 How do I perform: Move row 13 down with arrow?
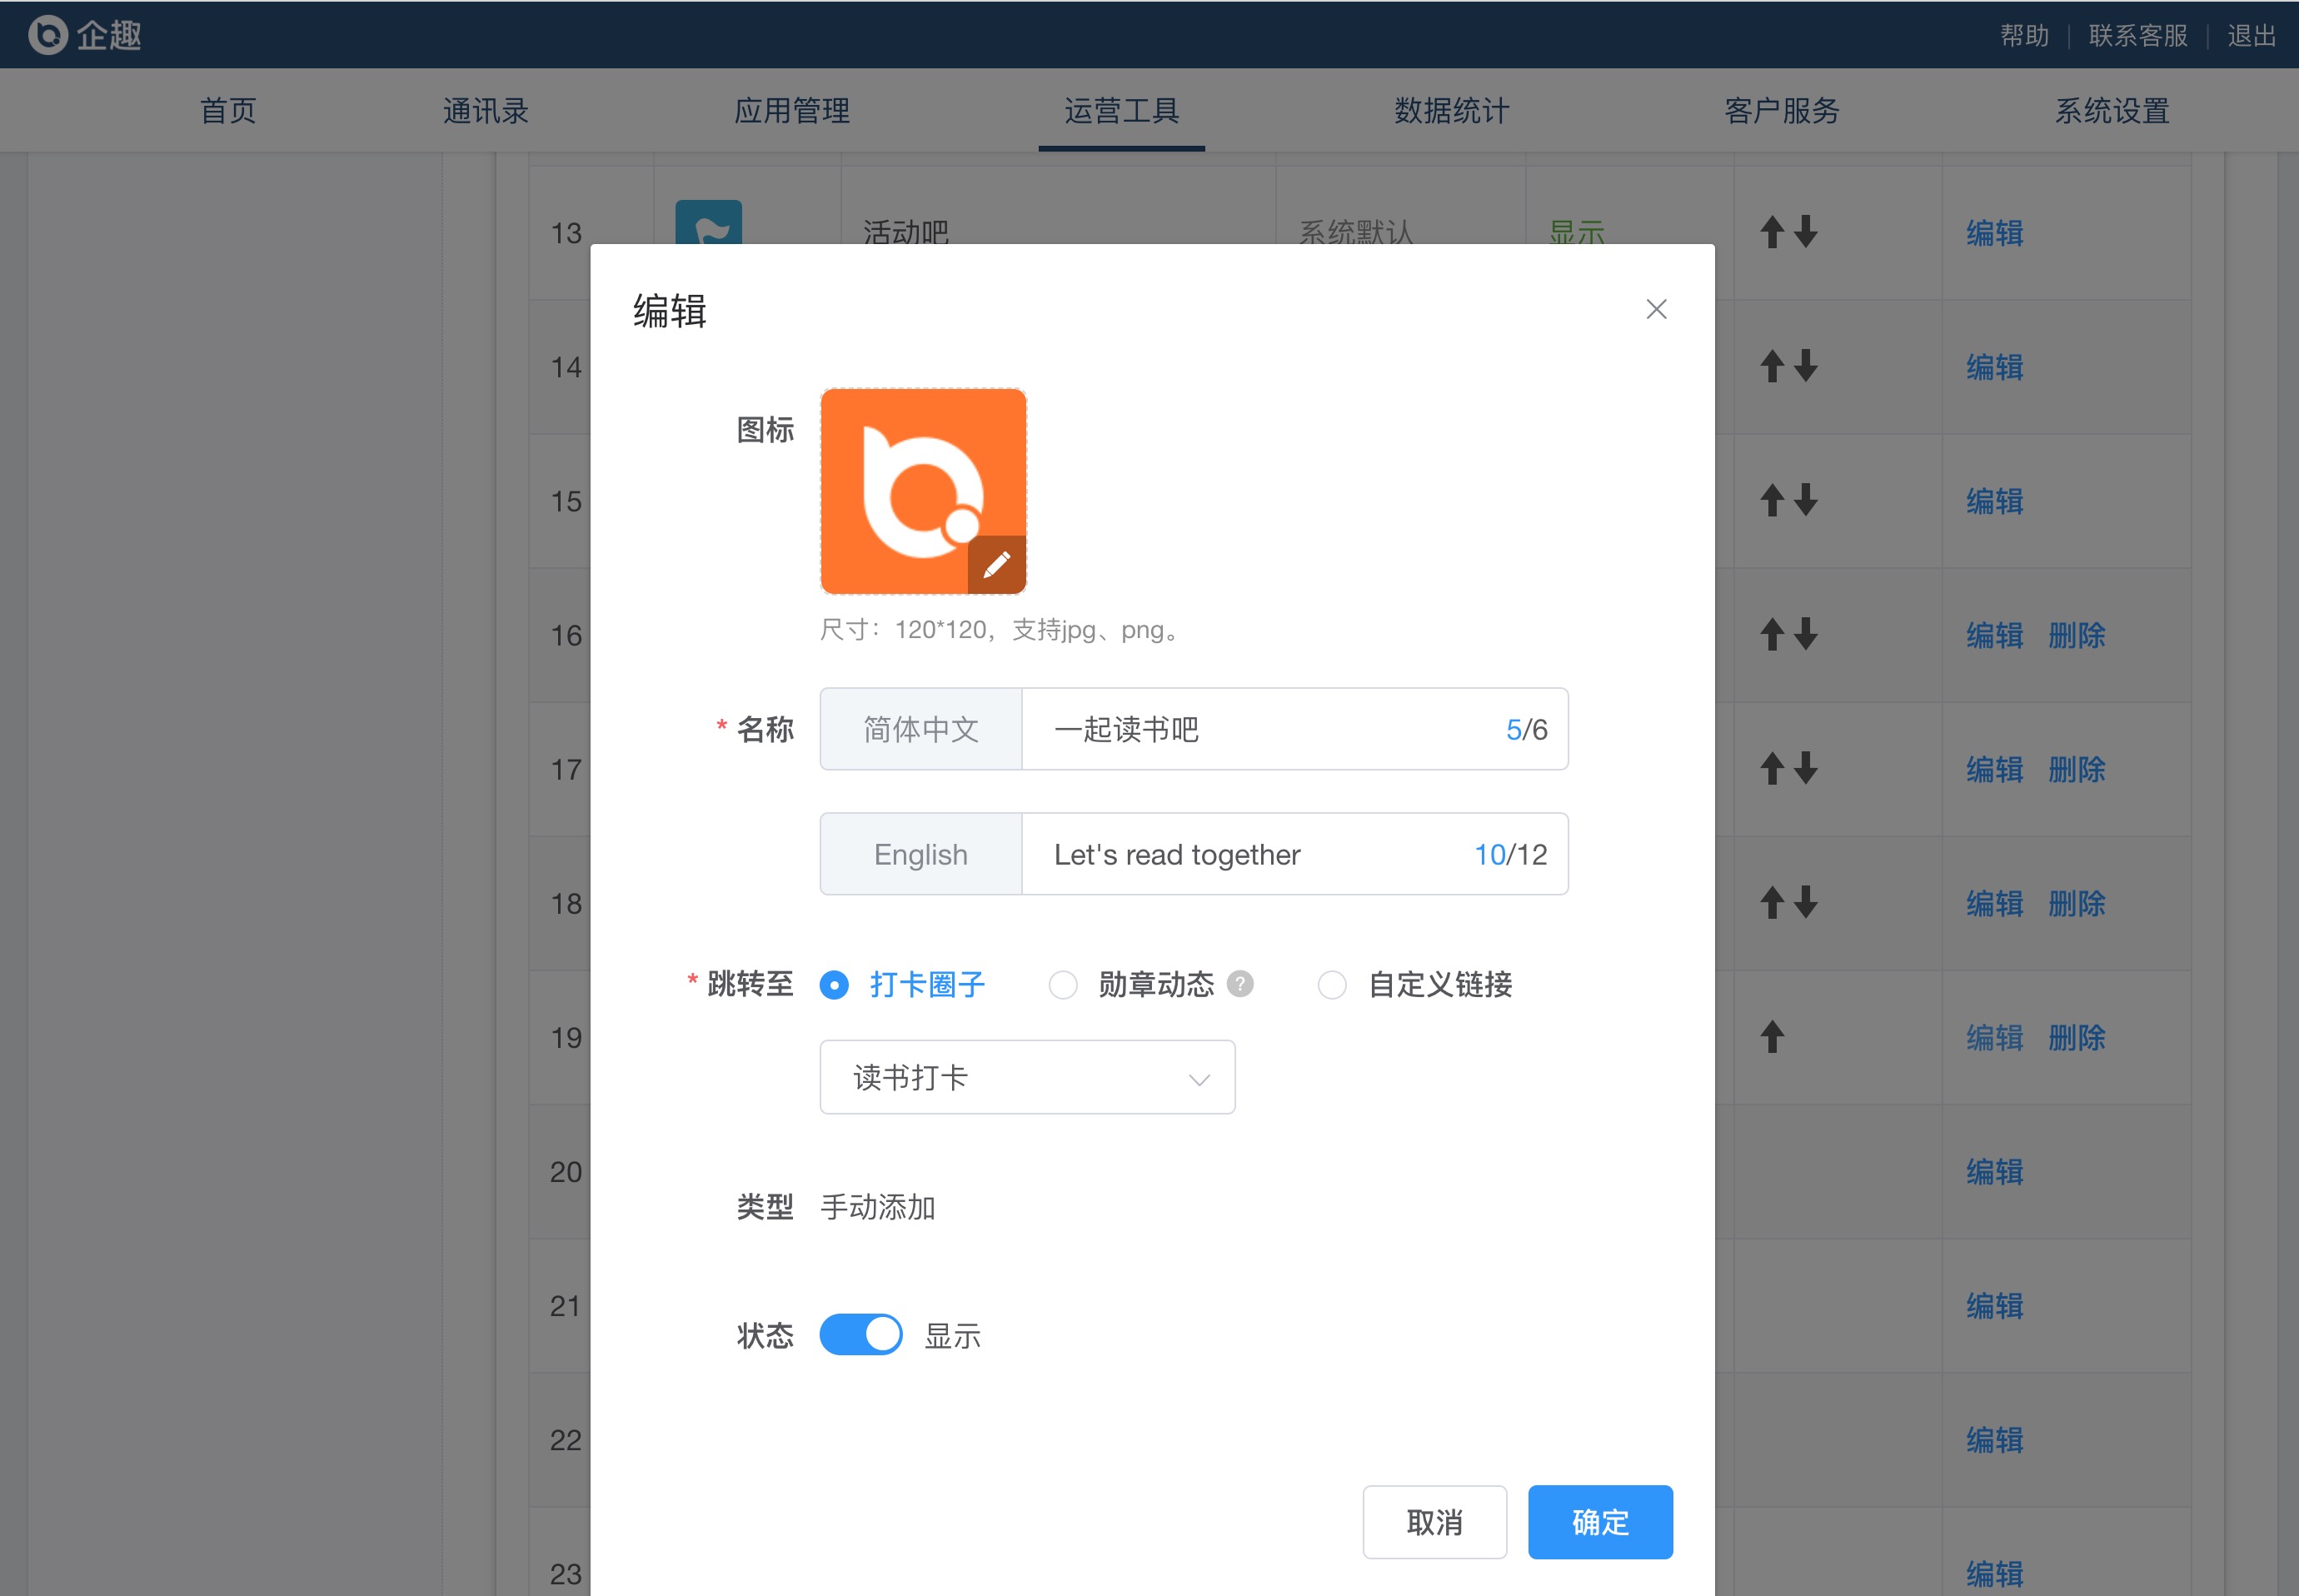[x=1806, y=232]
